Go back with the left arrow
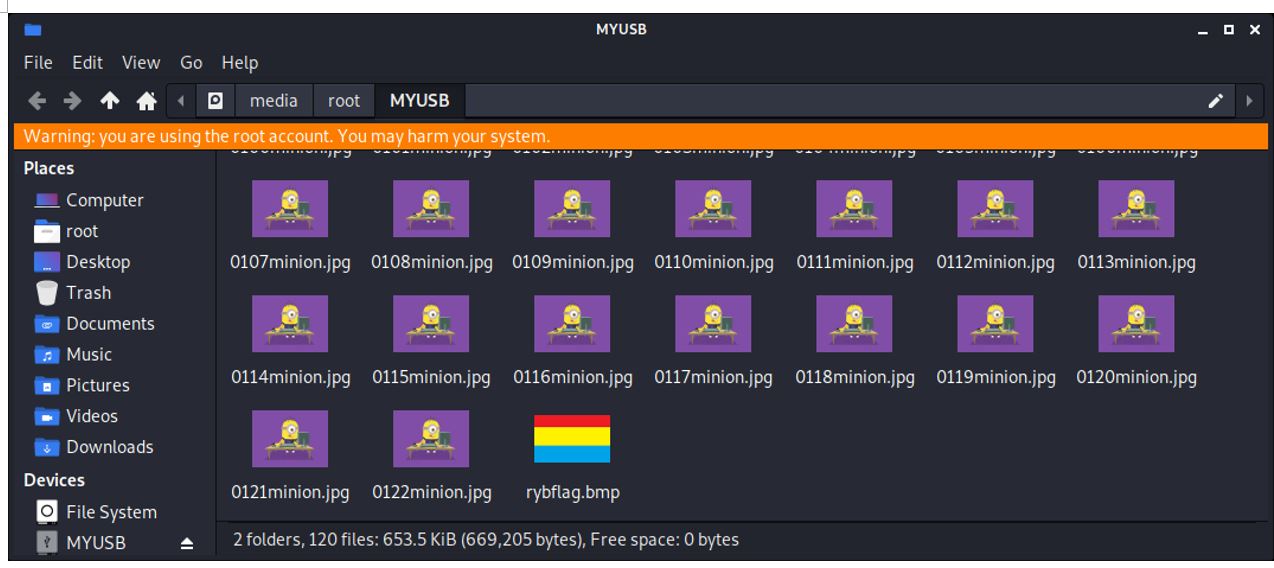 point(36,101)
